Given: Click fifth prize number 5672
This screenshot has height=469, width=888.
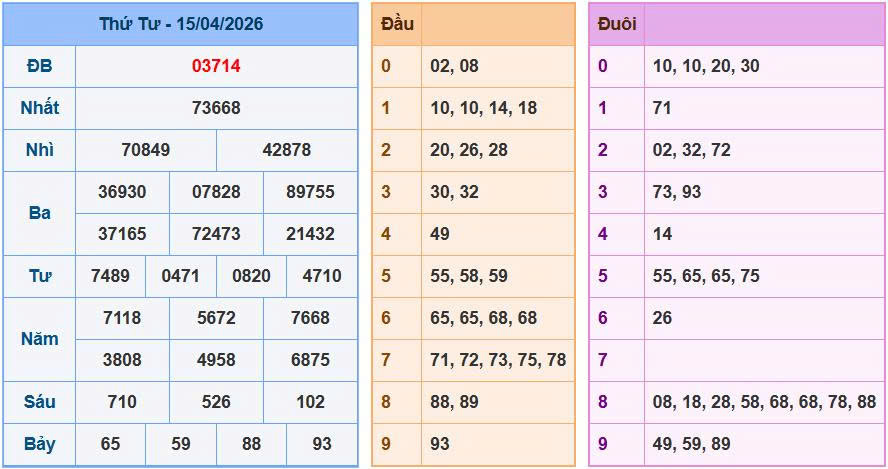Looking at the screenshot, I should 216,318.
